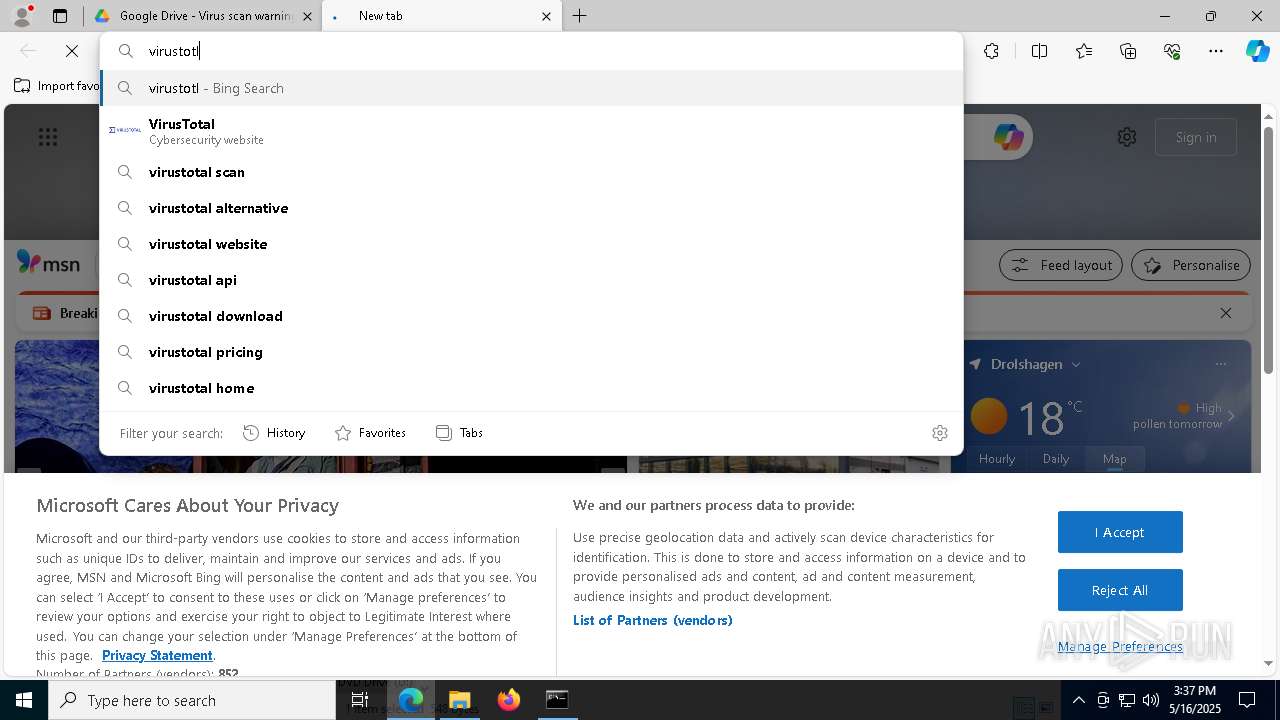Open address bar suggestion settings gear
The width and height of the screenshot is (1280, 720).
point(940,433)
